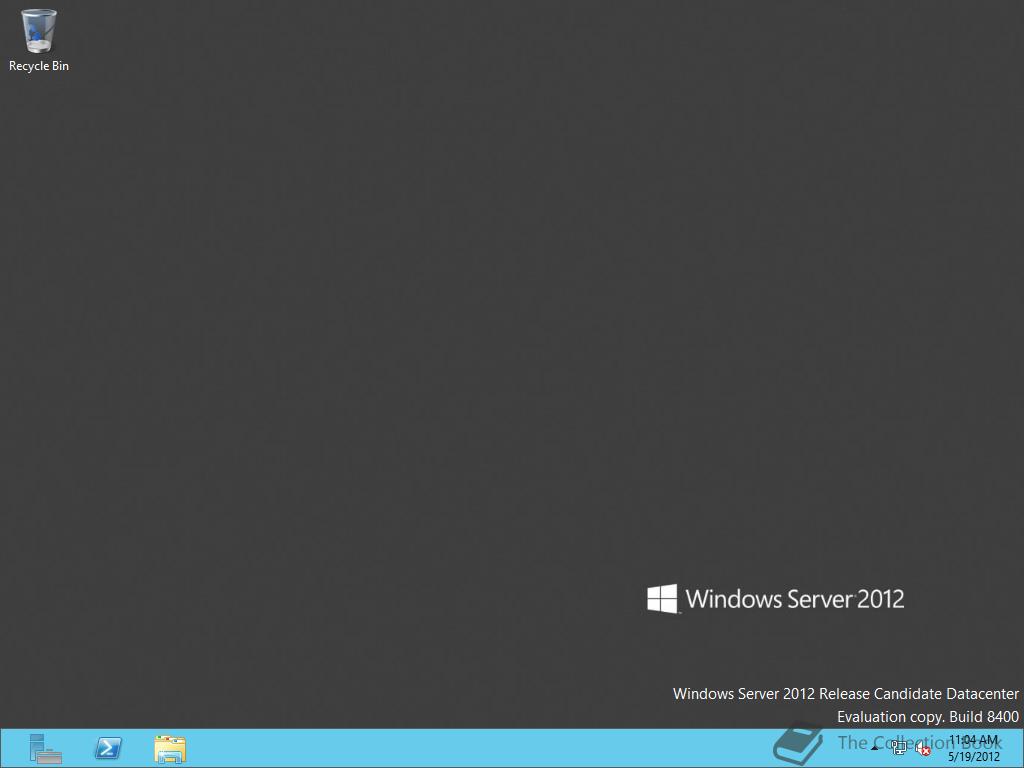Open Server Manager from the taskbar
1024x768 pixels.
tap(45, 748)
